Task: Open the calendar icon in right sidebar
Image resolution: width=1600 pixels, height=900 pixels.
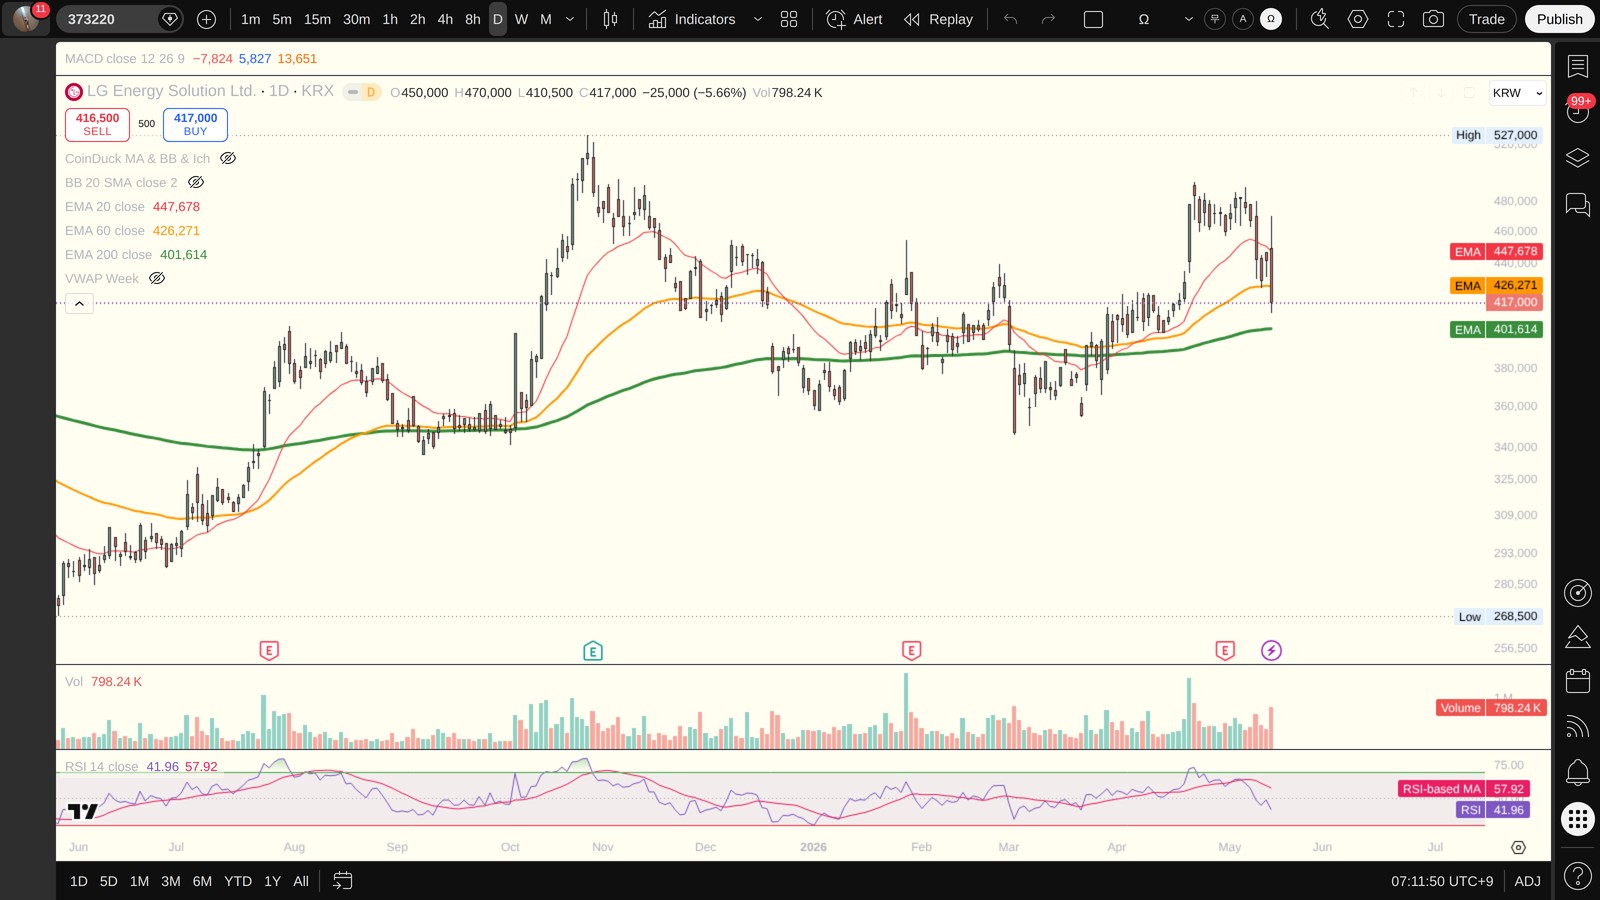Action: click(1578, 681)
